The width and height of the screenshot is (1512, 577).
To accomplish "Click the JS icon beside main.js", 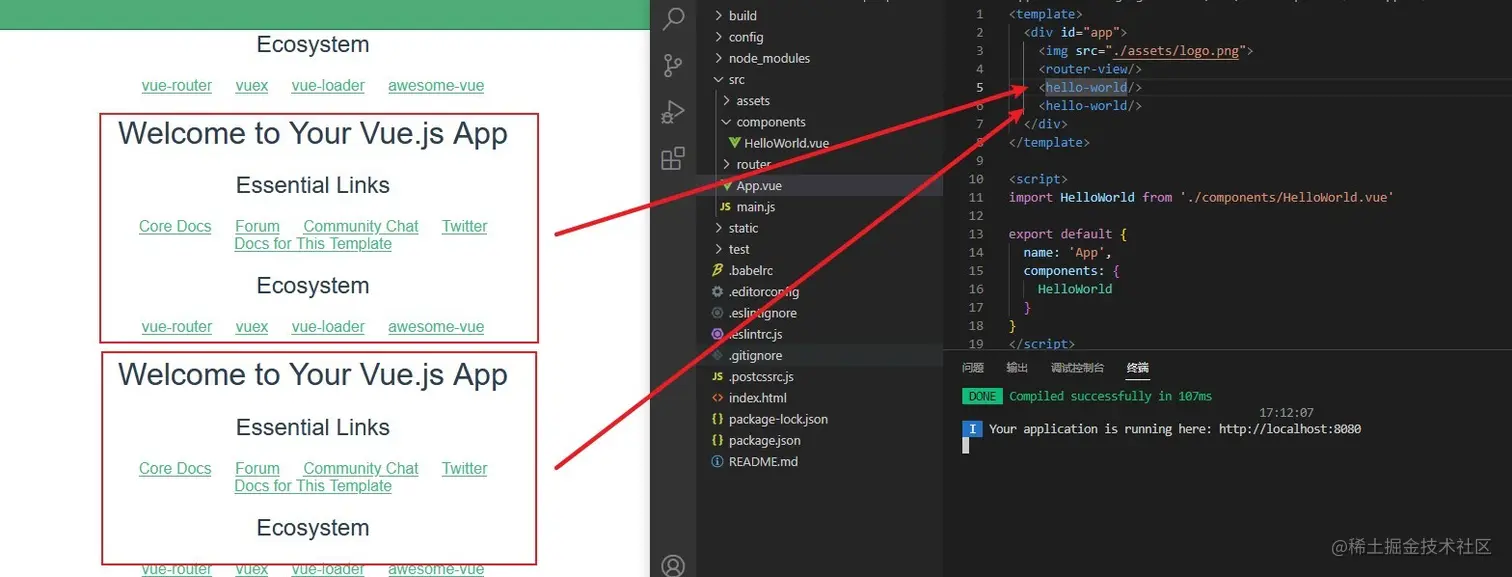I will pyautogui.click(x=725, y=207).
